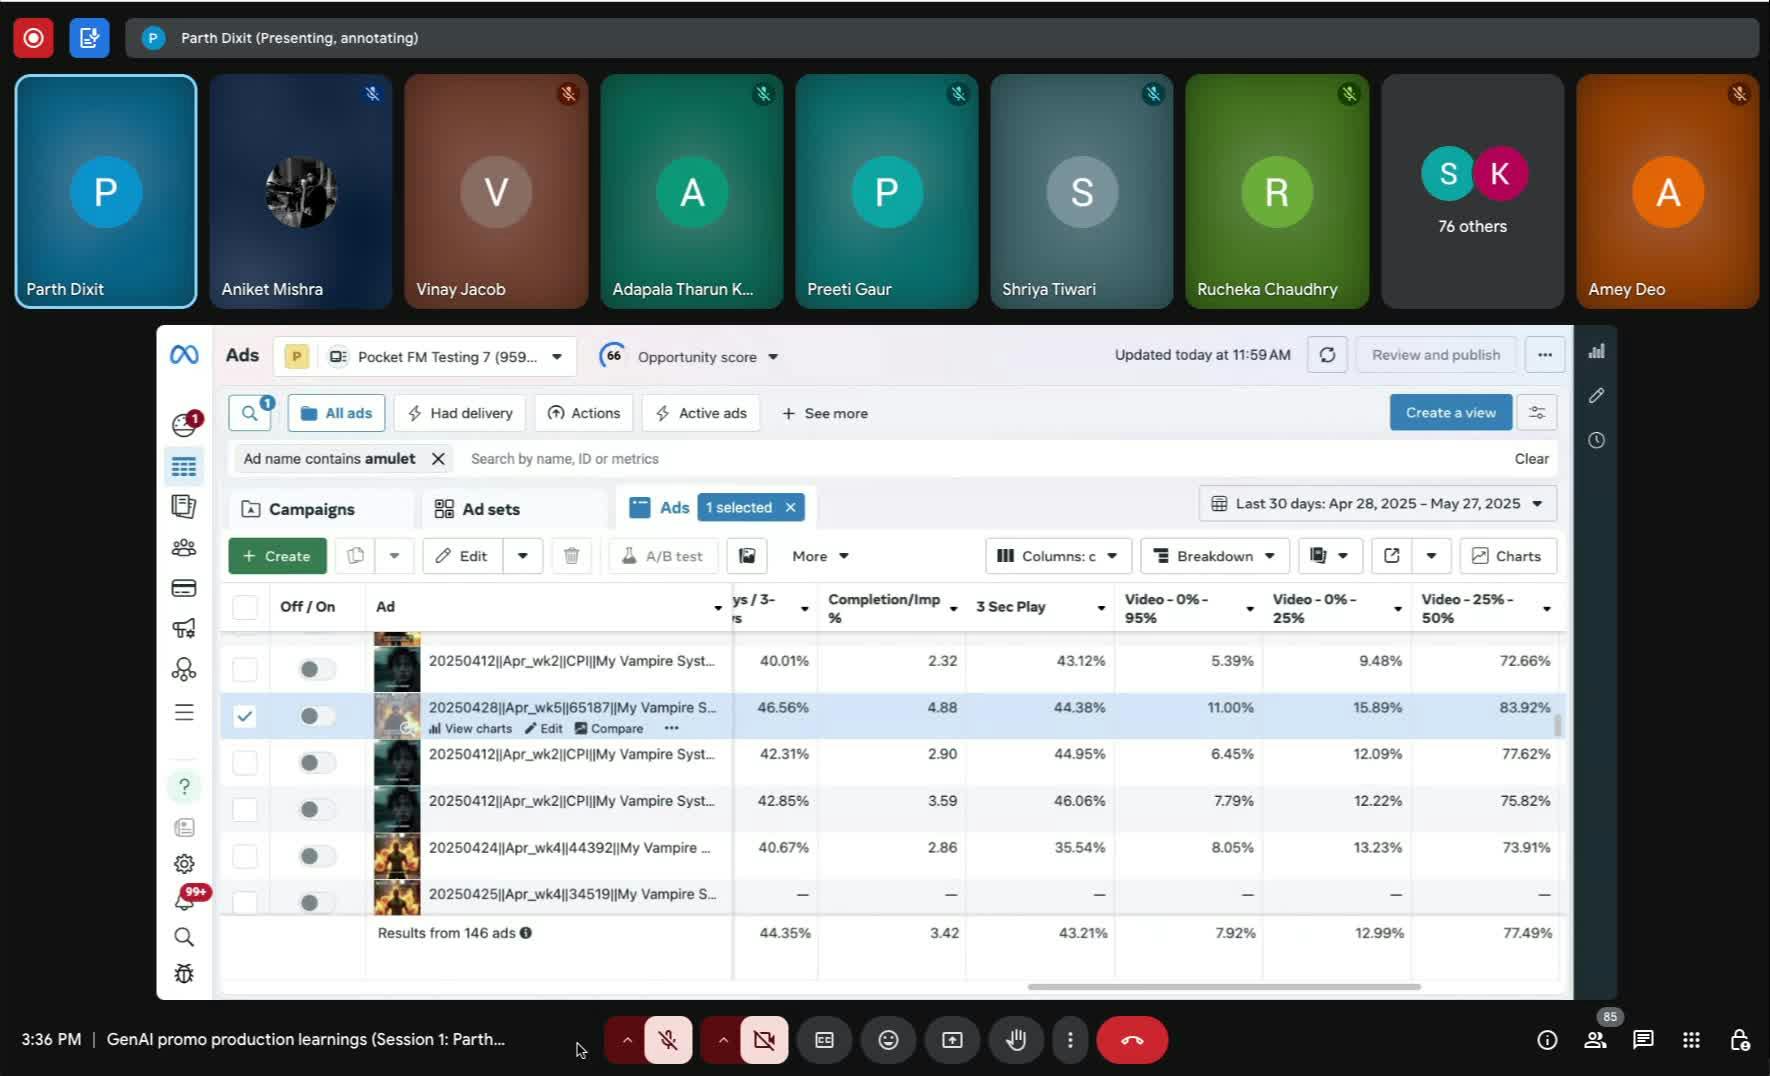The height and width of the screenshot is (1076, 1770).
Task: Toggle the select-all ads header checkbox
Action: pos(245,607)
